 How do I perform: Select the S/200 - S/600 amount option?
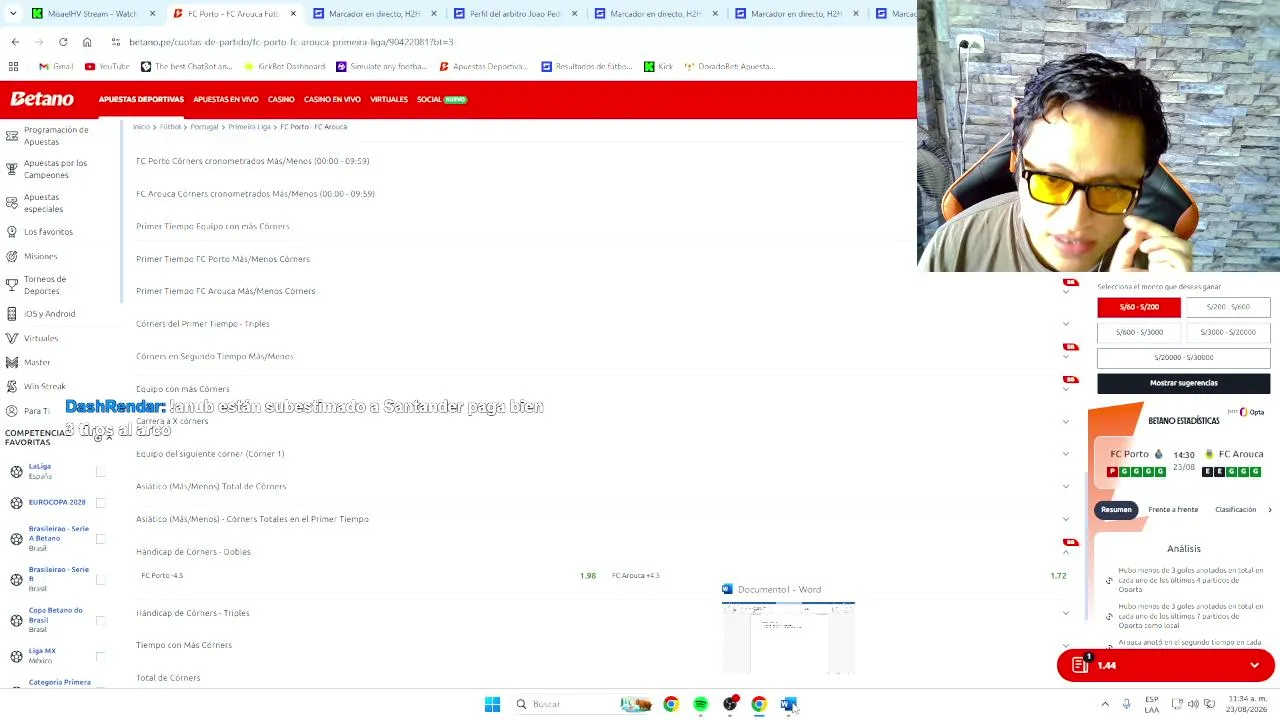click(x=1228, y=307)
